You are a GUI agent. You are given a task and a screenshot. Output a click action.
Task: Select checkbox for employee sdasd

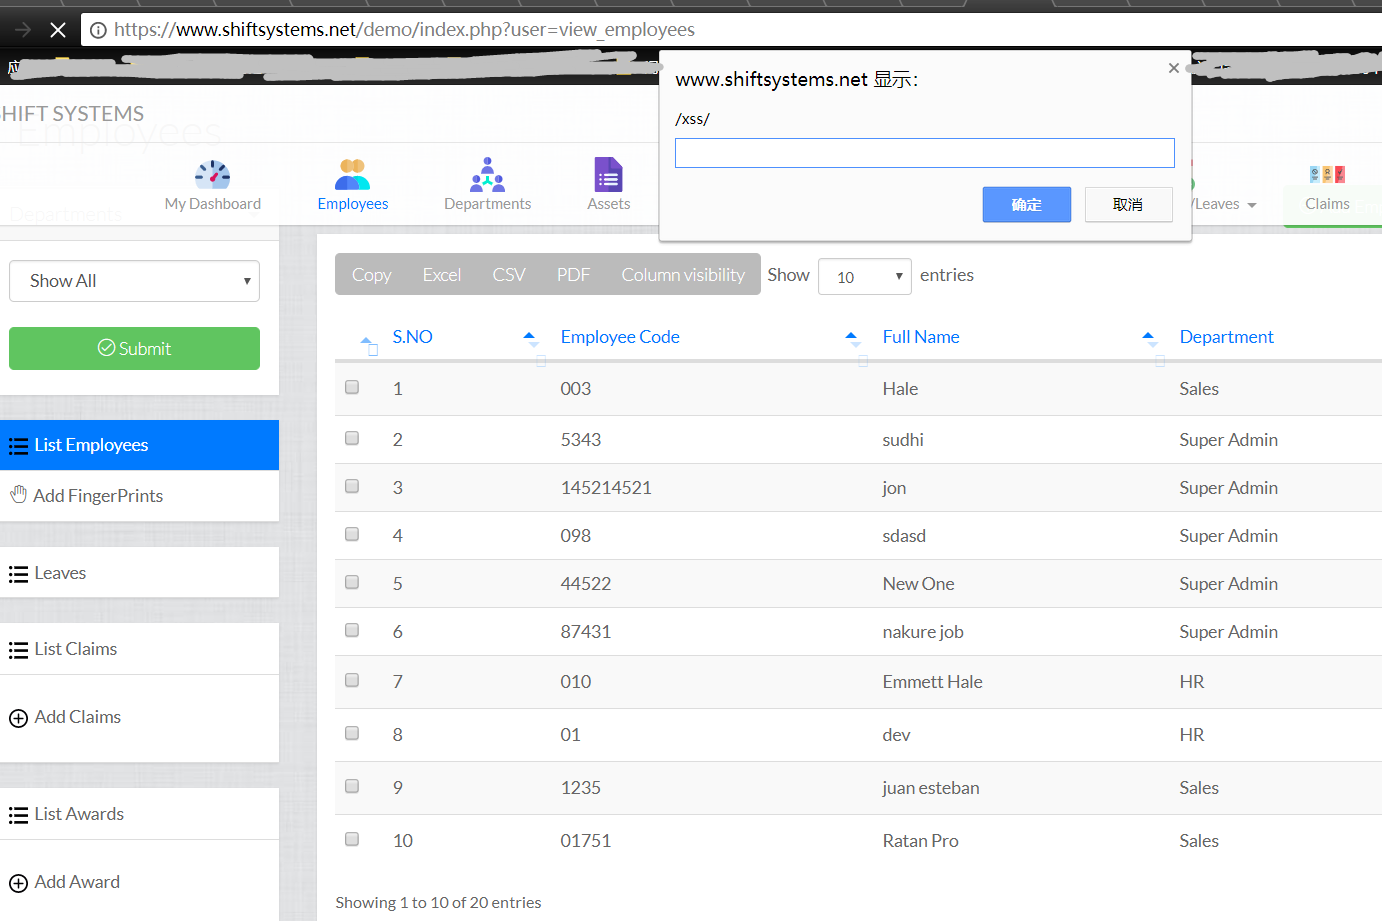coord(352,534)
